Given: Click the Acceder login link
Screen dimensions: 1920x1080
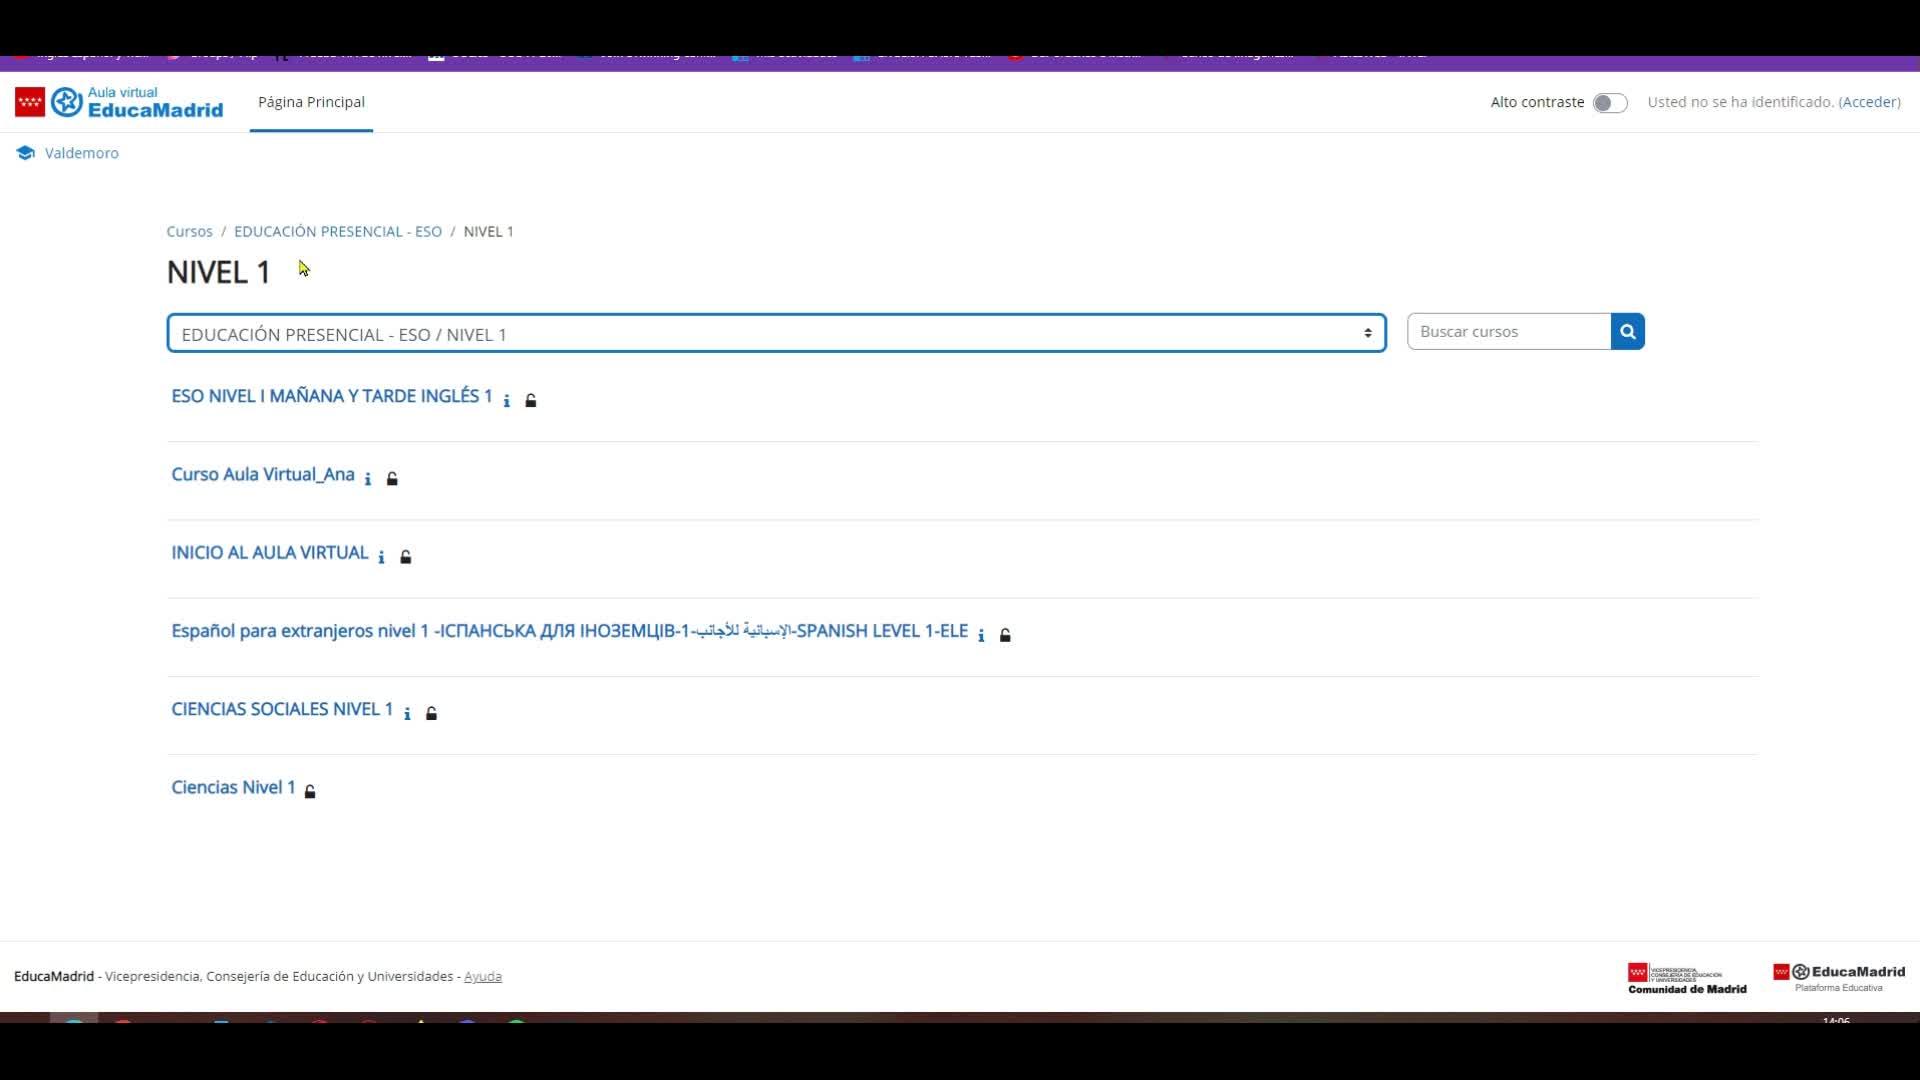Looking at the screenshot, I should point(1868,102).
